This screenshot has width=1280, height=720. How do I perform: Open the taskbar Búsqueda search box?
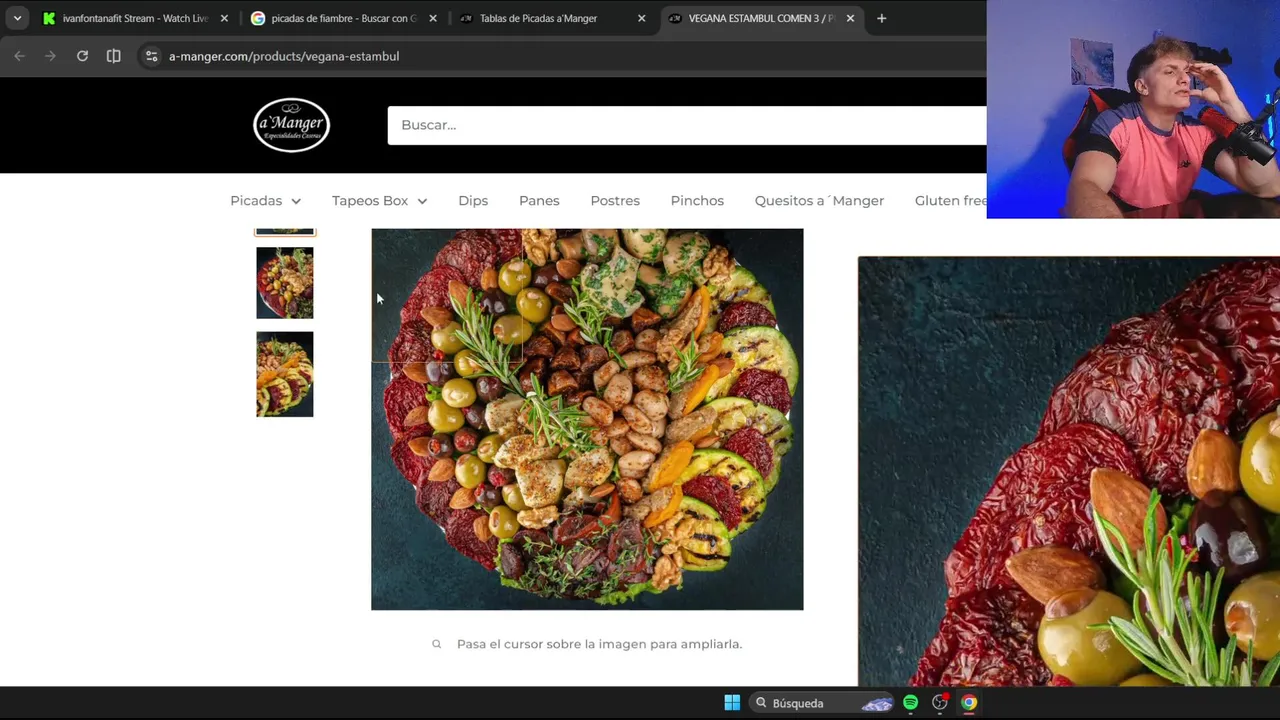click(x=822, y=703)
